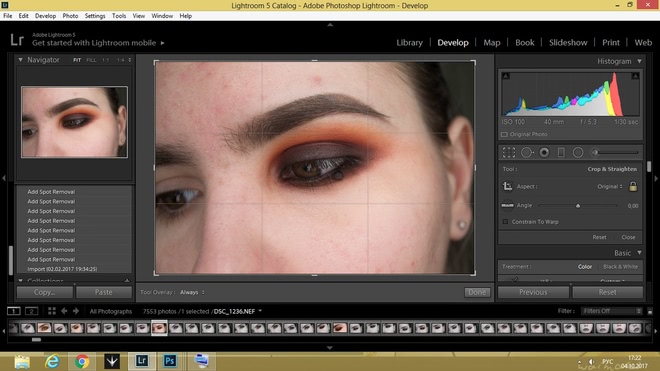Screen dimensions: 660x371
Task: Set Navigator zoom to FILL
Action: tap(91, 60)
